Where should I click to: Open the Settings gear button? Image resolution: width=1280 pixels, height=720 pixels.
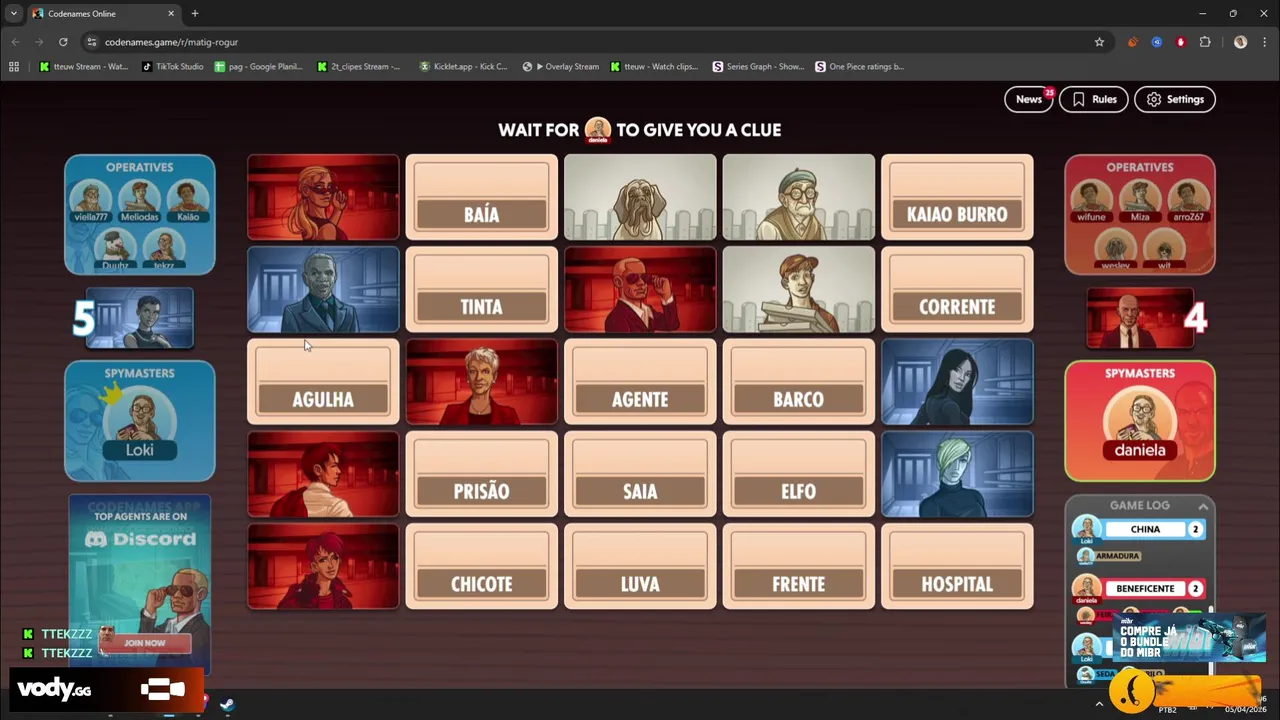tap(1175, 99)
